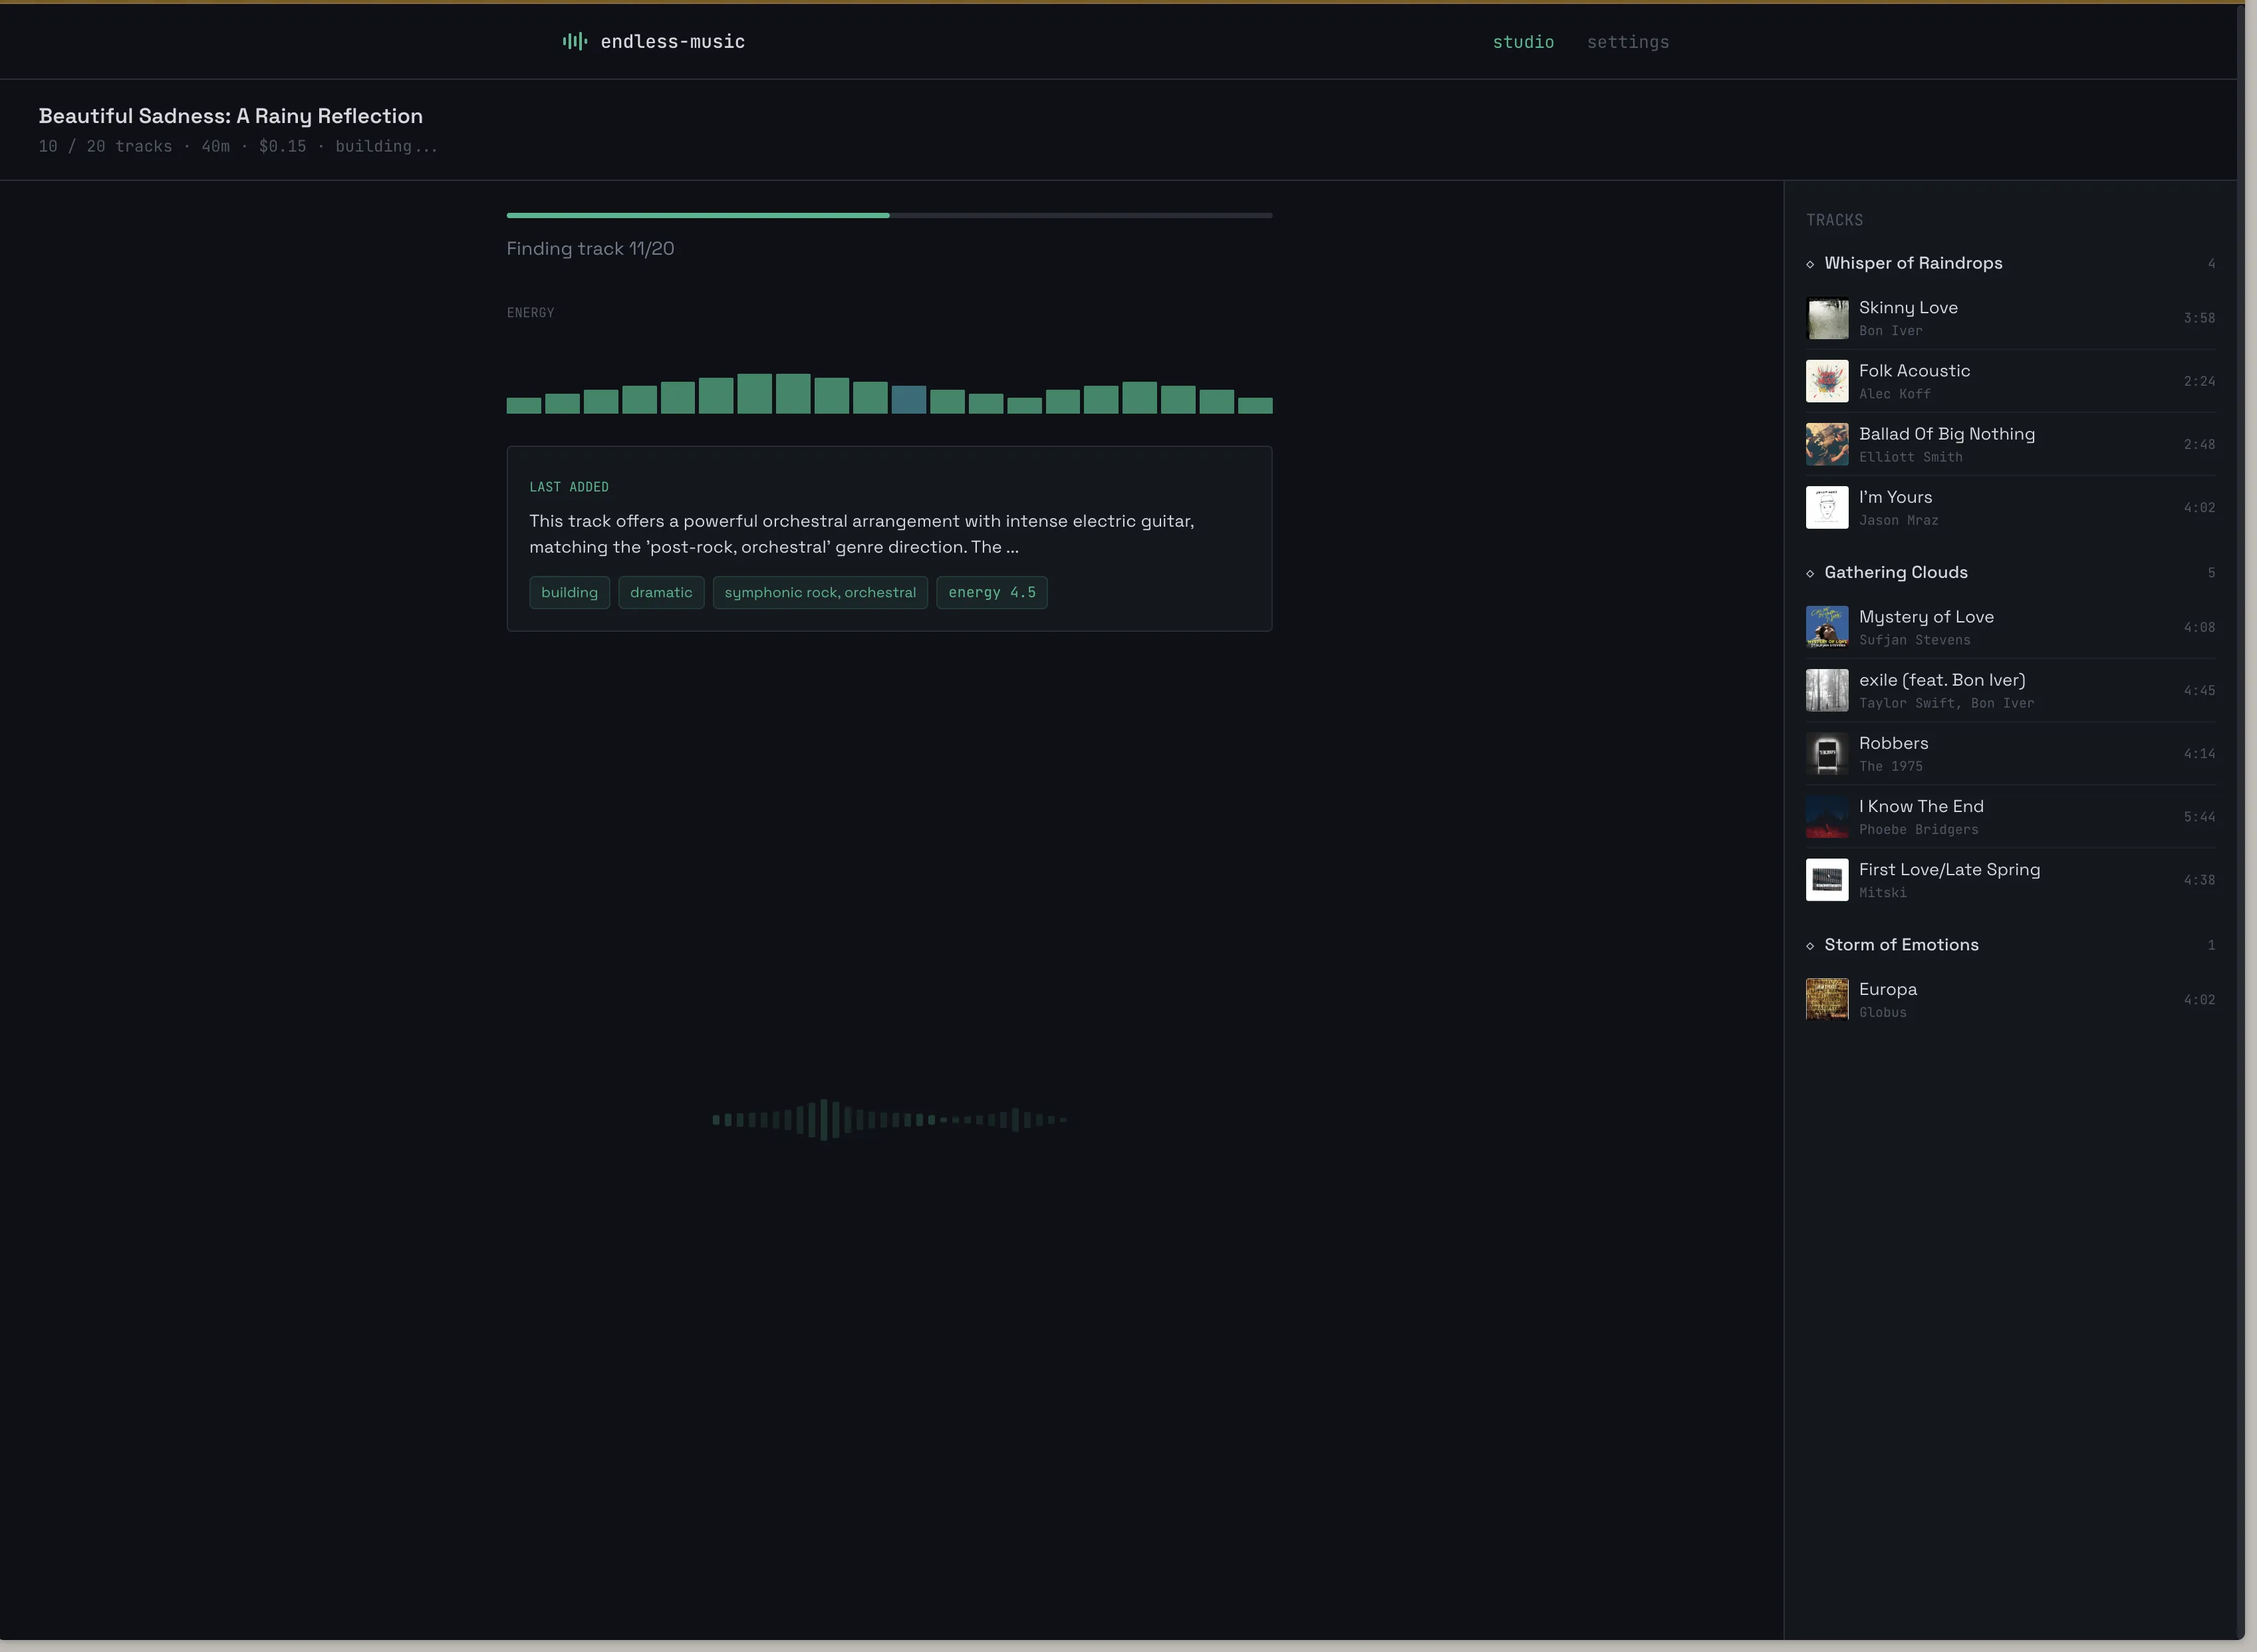
Task: Select the Europa album cover
Action: pyautogui.click(x=1826, y=999)
